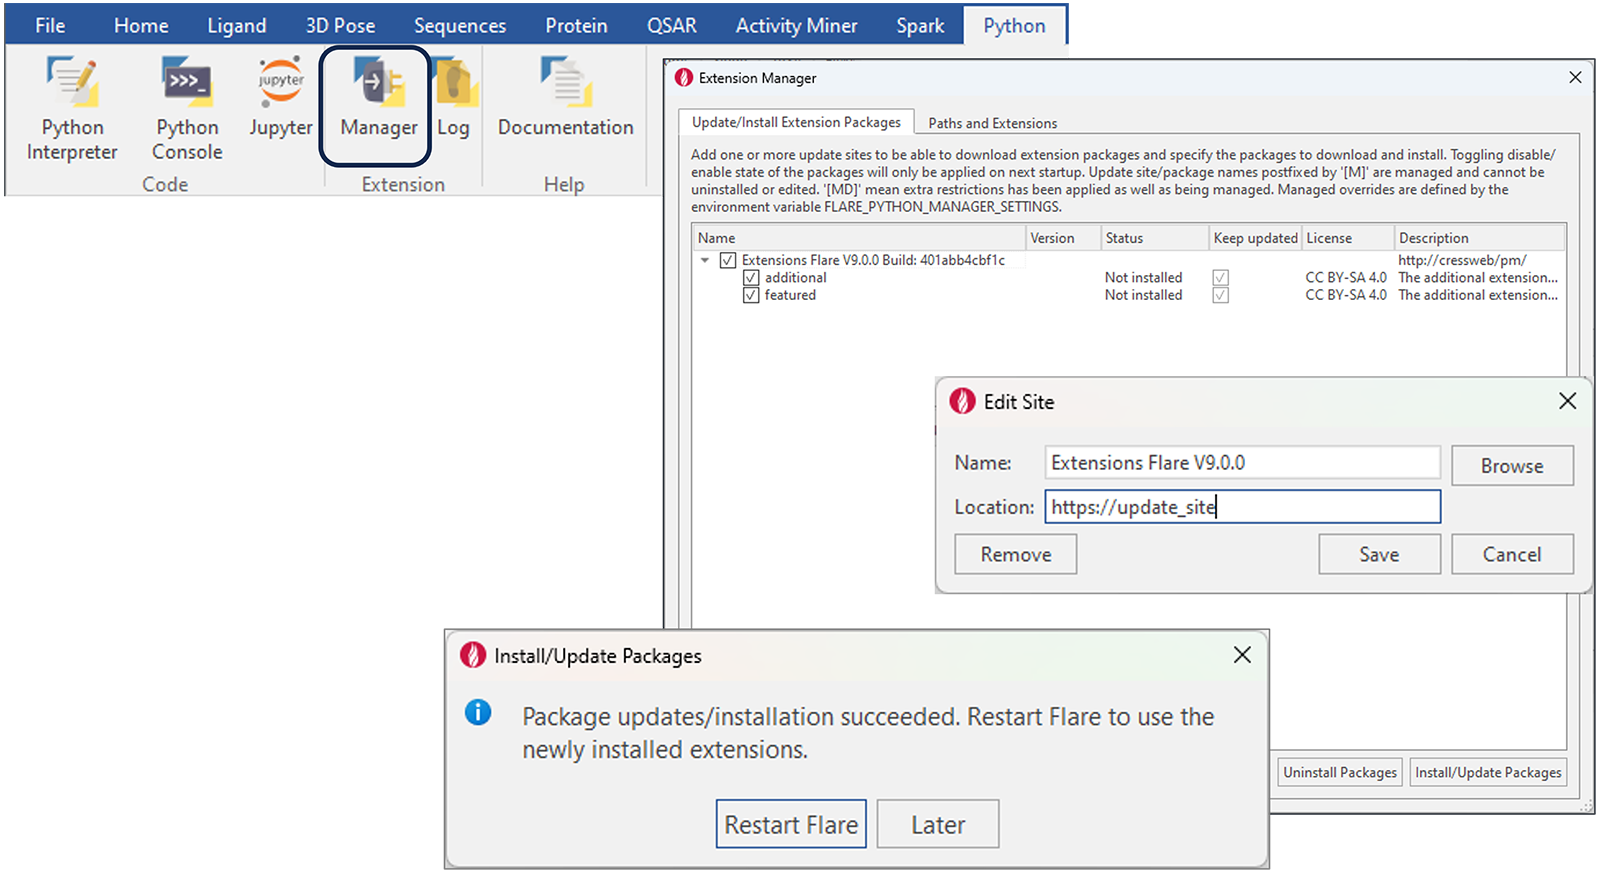
Task: Uncheck the additional package checkbox
Action: (751, 278)
